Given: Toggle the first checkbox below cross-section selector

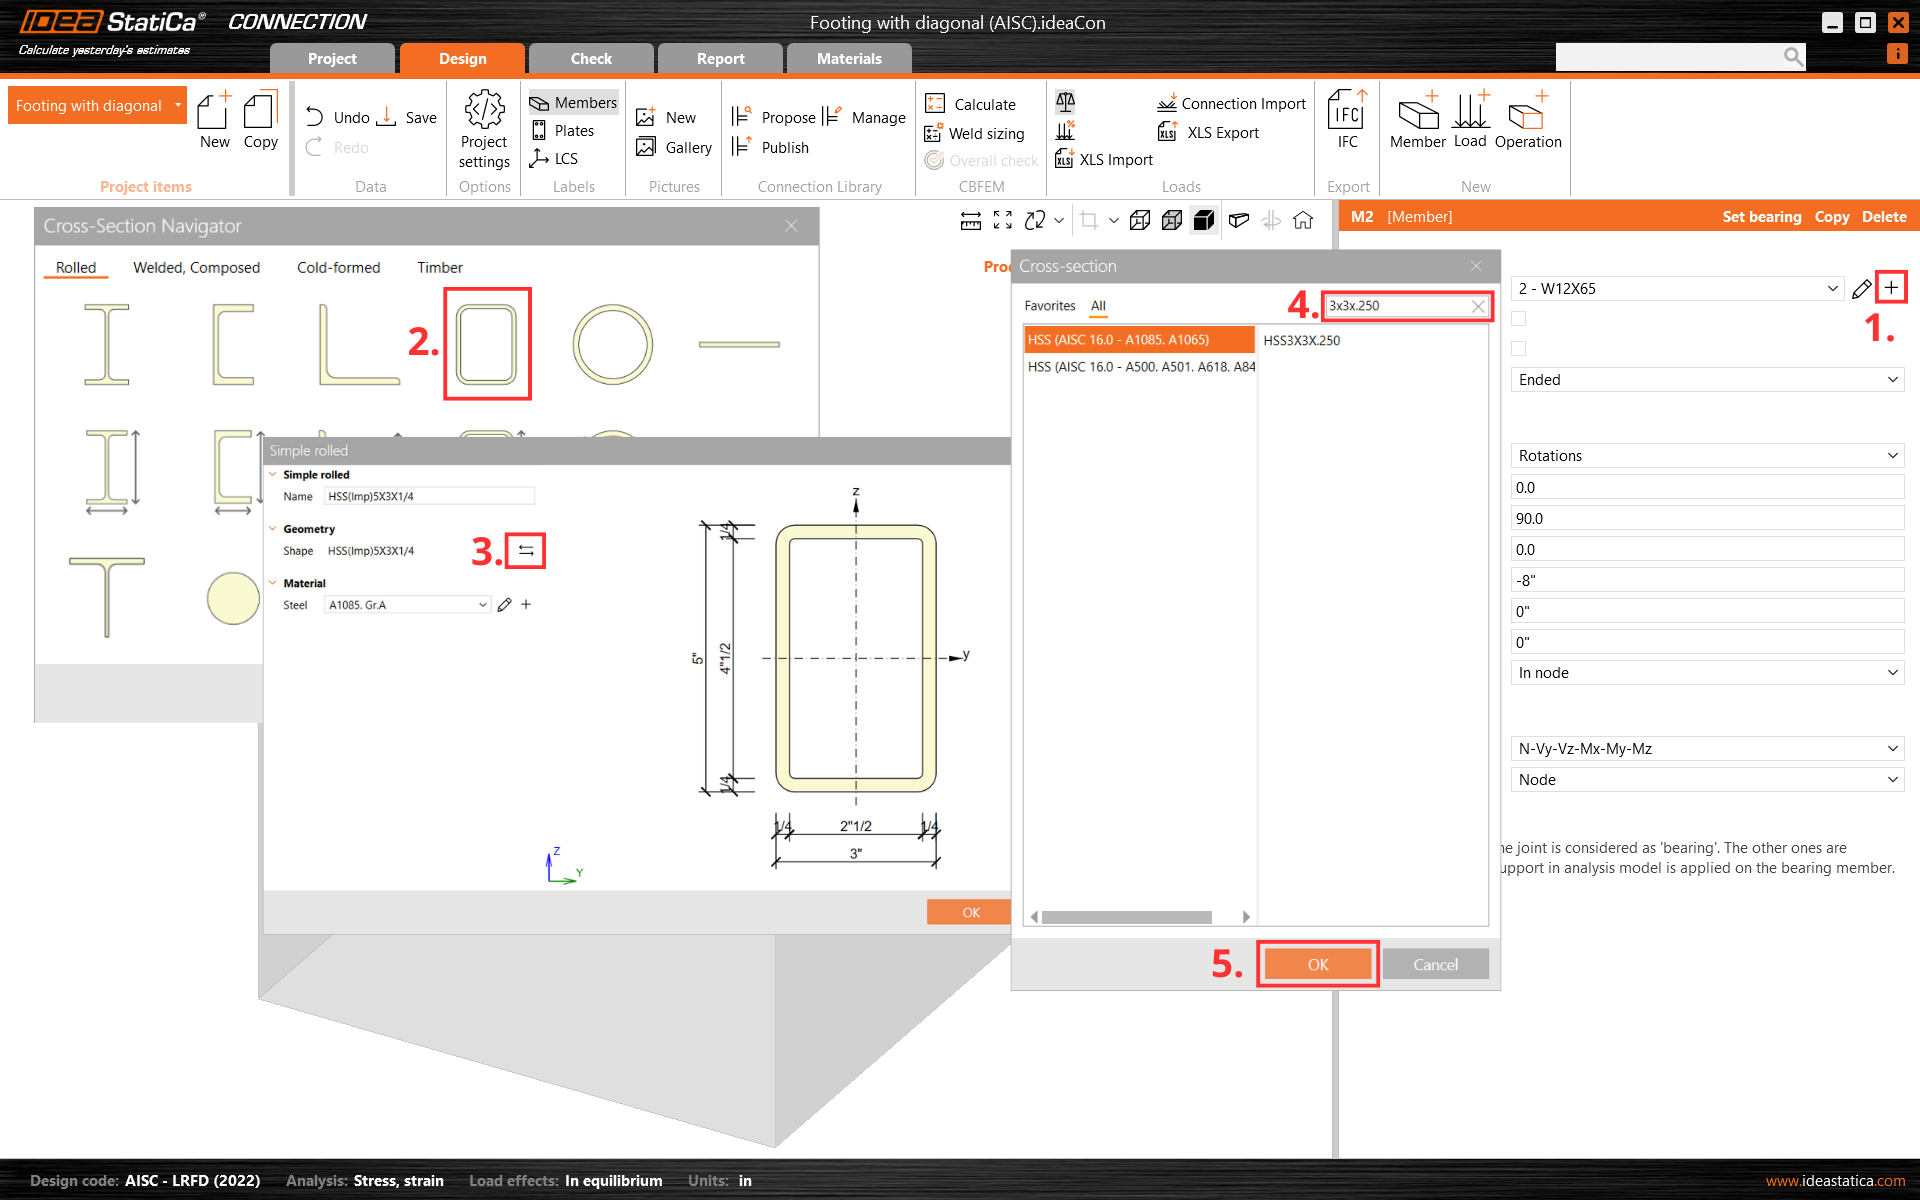Looking at the screenshot, I should pos(1519,318).
